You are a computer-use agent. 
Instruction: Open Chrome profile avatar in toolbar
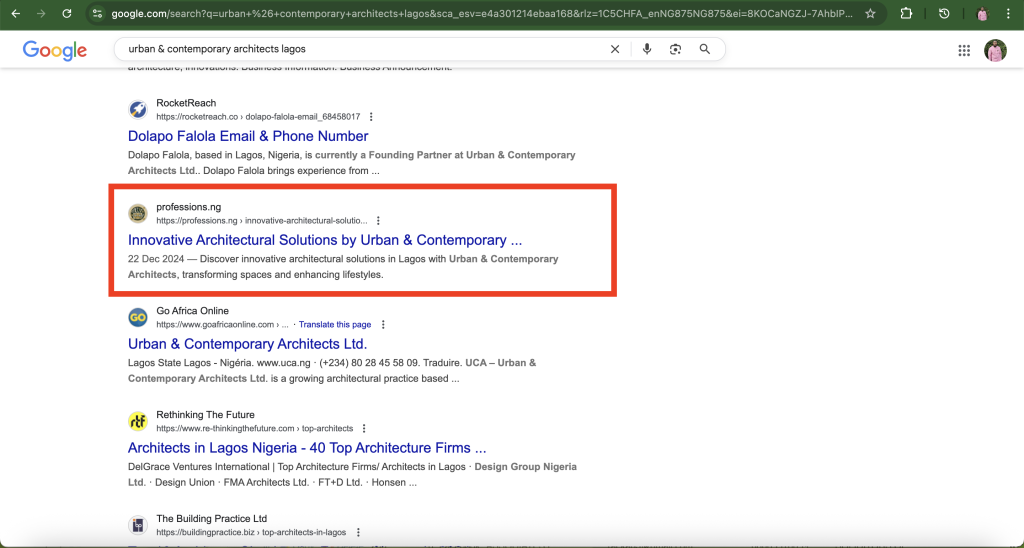[x=982, y=13]
